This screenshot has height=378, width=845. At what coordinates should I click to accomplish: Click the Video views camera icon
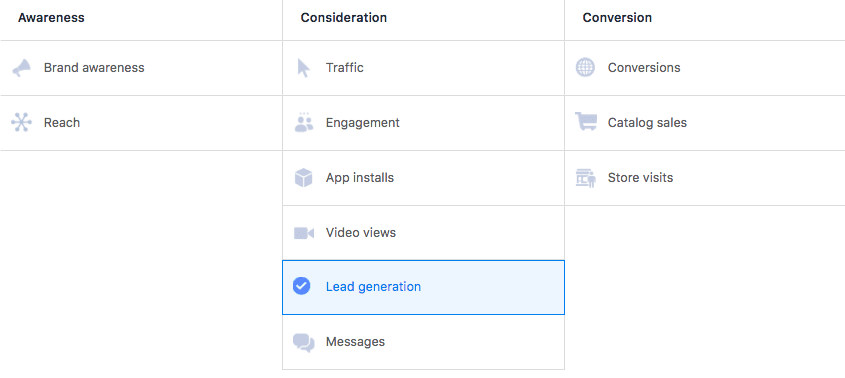304,233
